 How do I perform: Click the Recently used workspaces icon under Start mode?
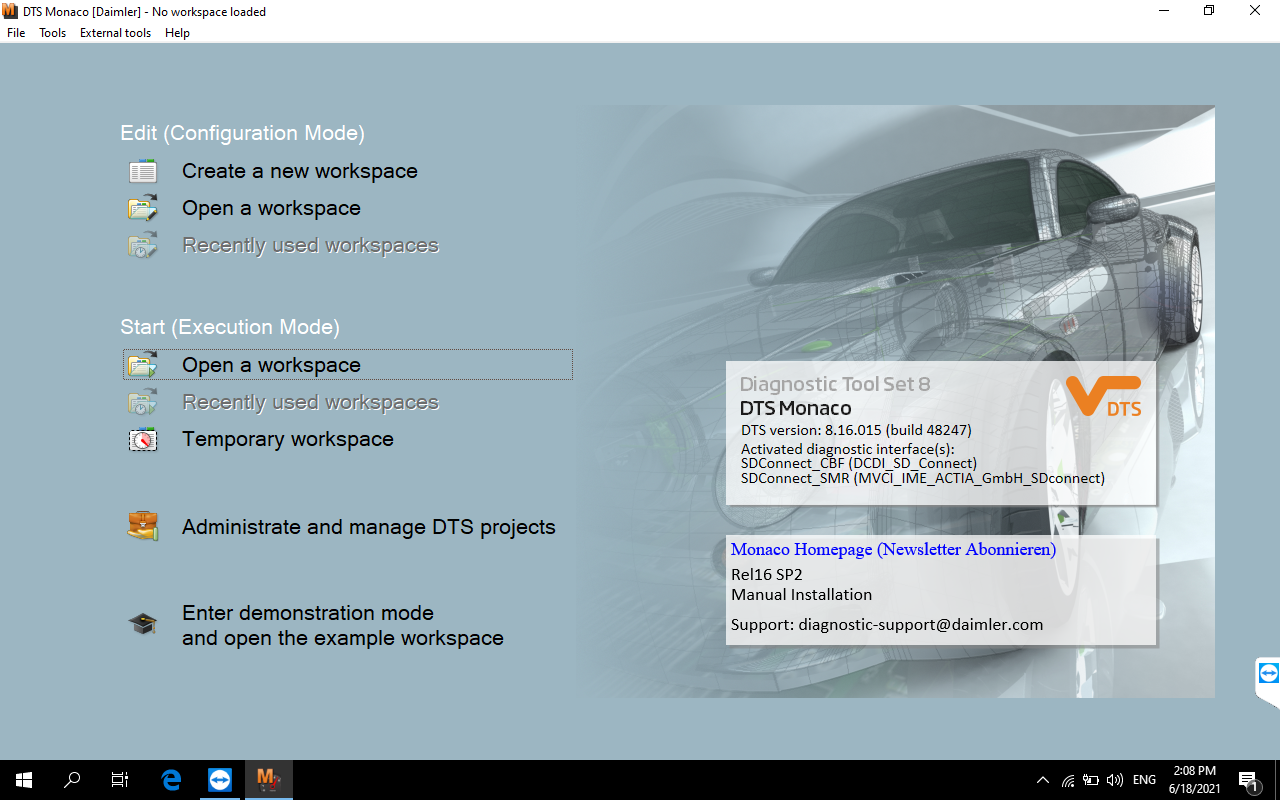pyautogui.click(x=143, y=403)
